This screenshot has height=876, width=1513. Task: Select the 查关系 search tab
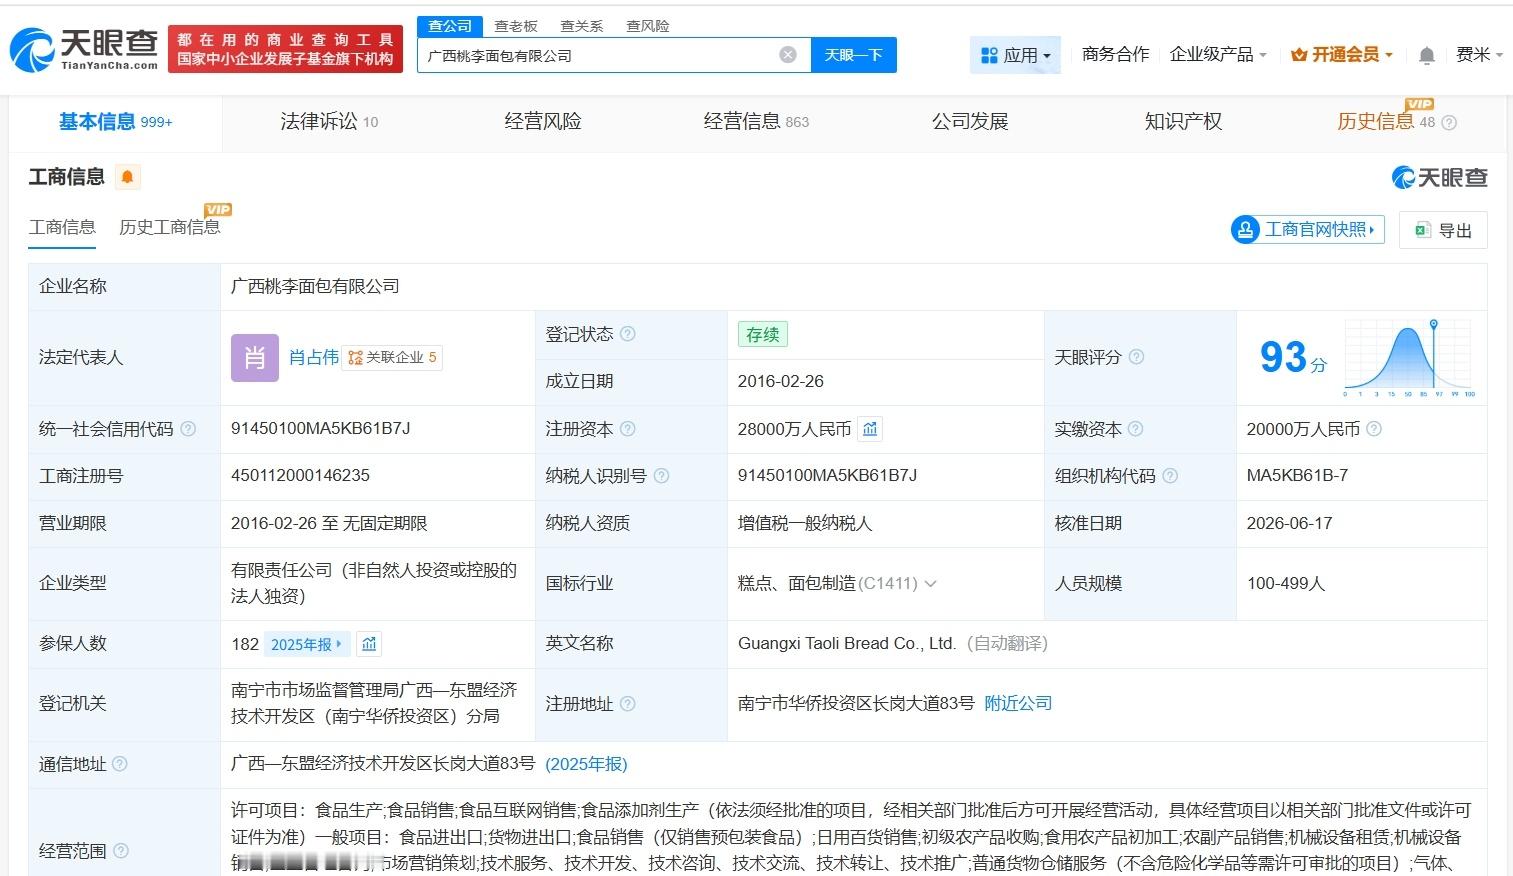click(581, 26)
